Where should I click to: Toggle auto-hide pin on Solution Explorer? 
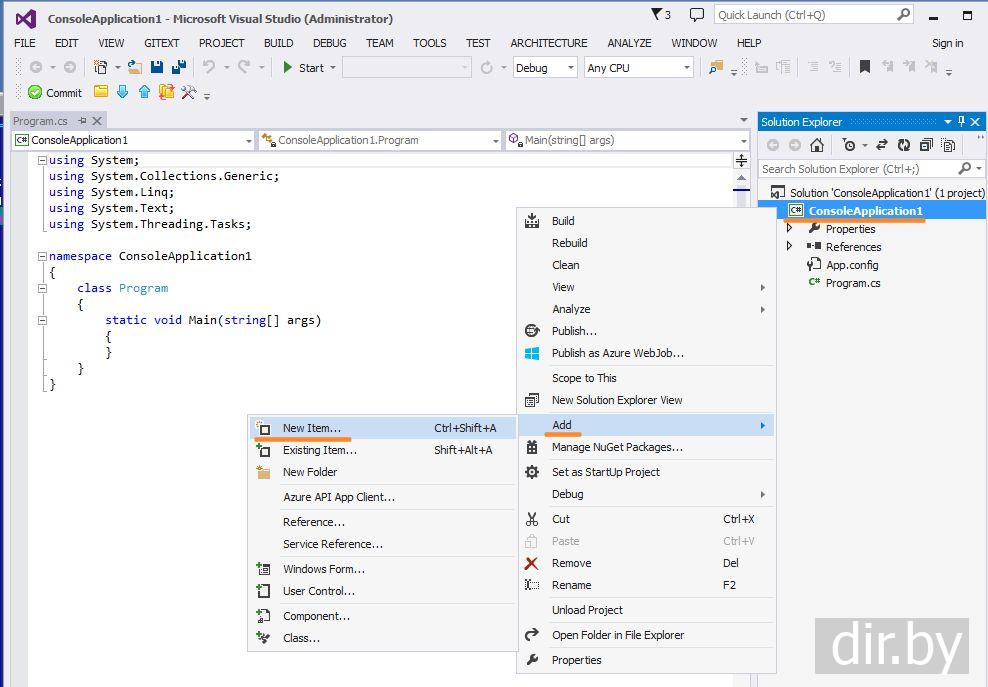pyautogui.click(x=962, y=121)
